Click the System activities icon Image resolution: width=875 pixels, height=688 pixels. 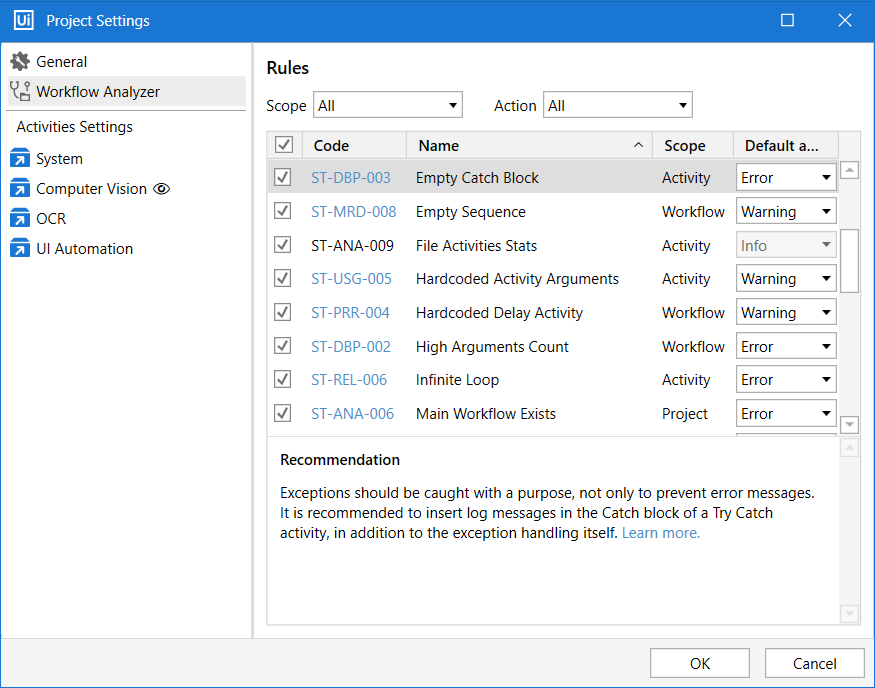tap(20, 158)
